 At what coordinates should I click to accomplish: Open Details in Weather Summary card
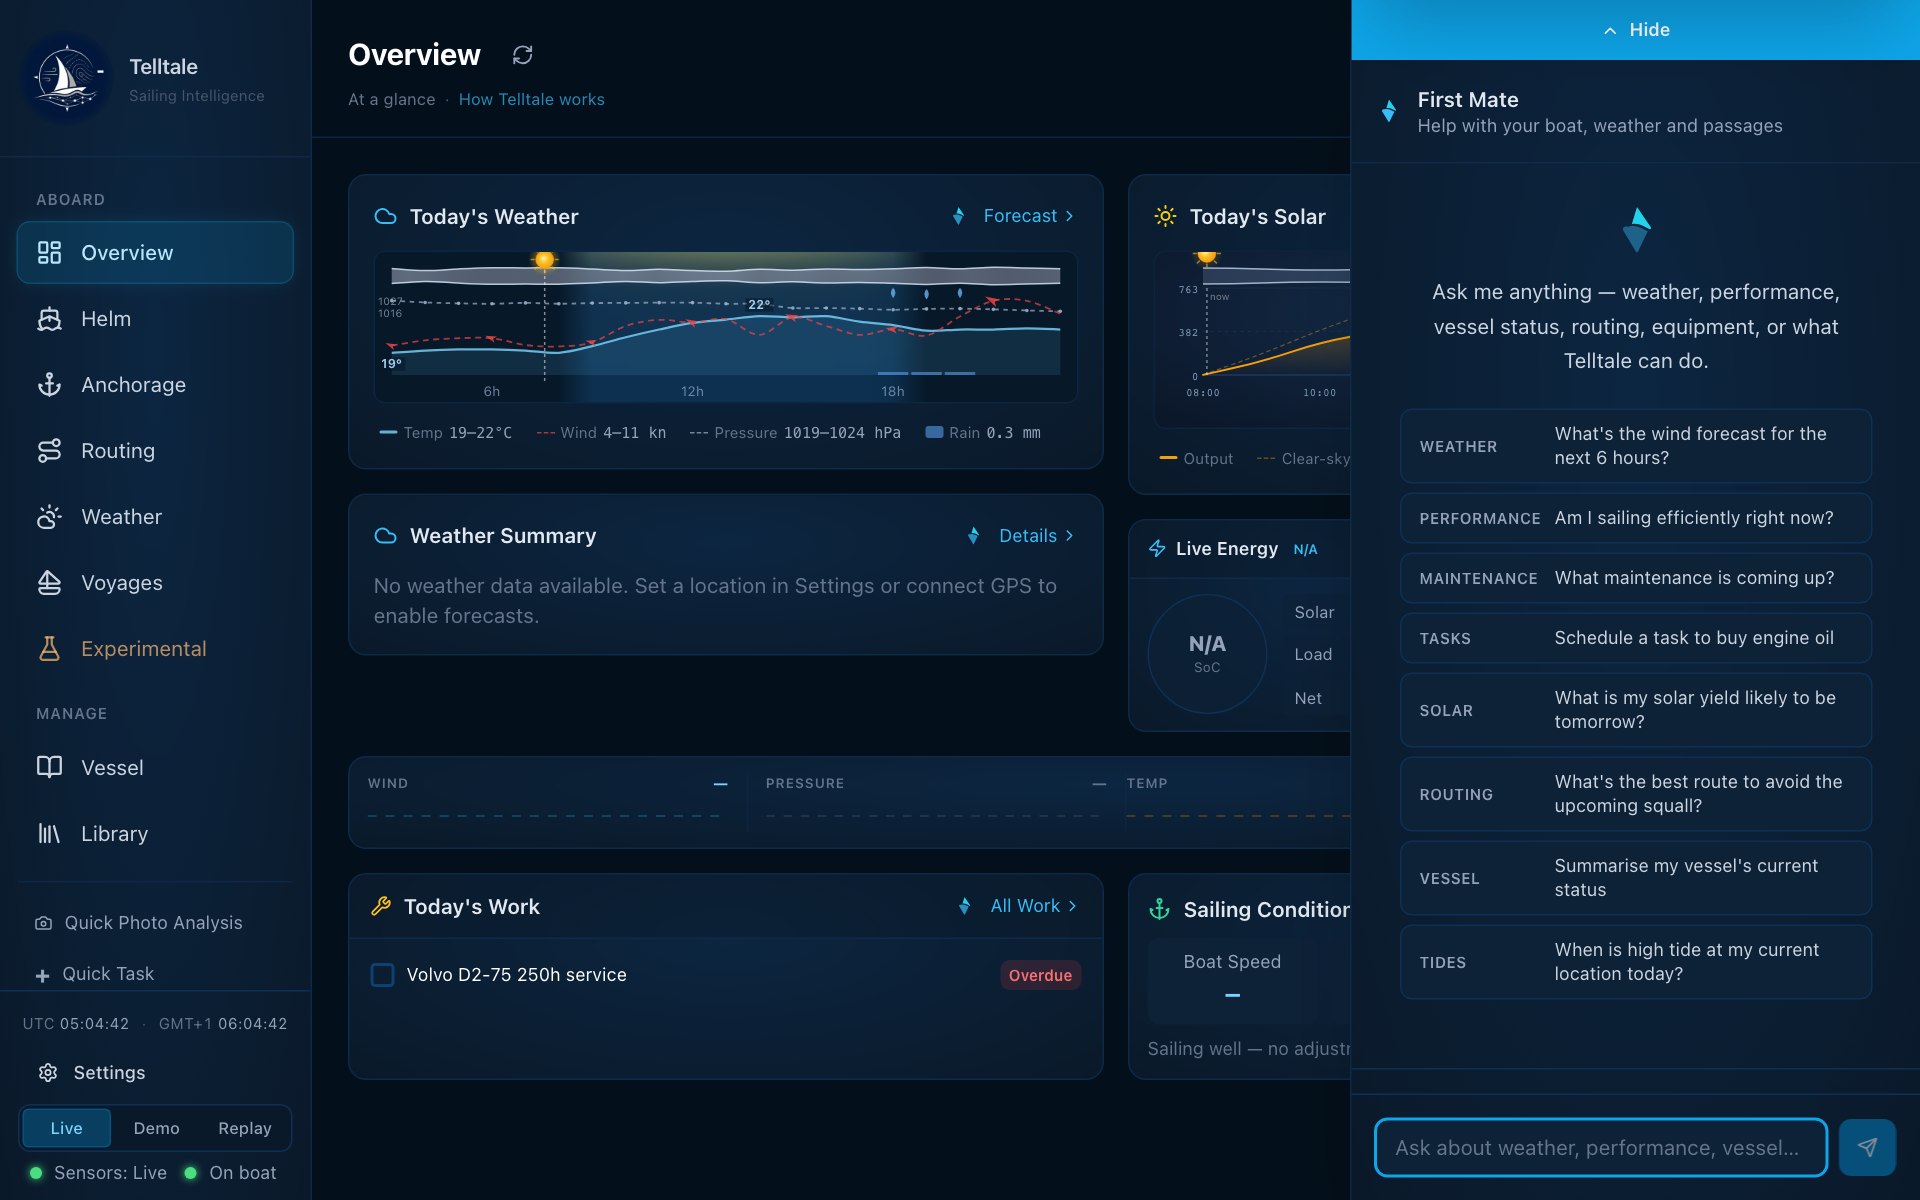1037,536
